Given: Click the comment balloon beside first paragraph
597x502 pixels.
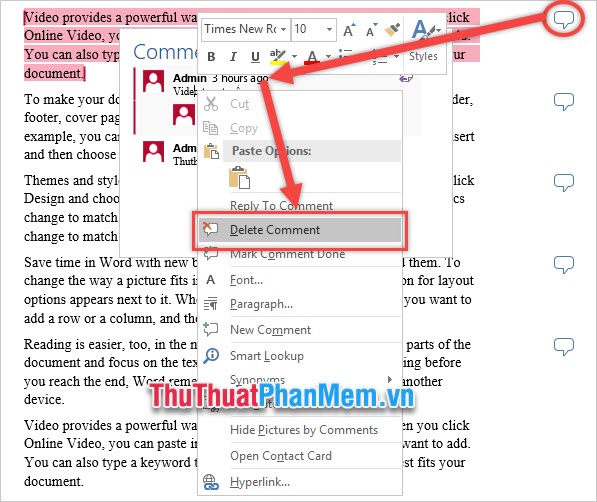Looking at the screenshot, I should click(x=563, y=19).
